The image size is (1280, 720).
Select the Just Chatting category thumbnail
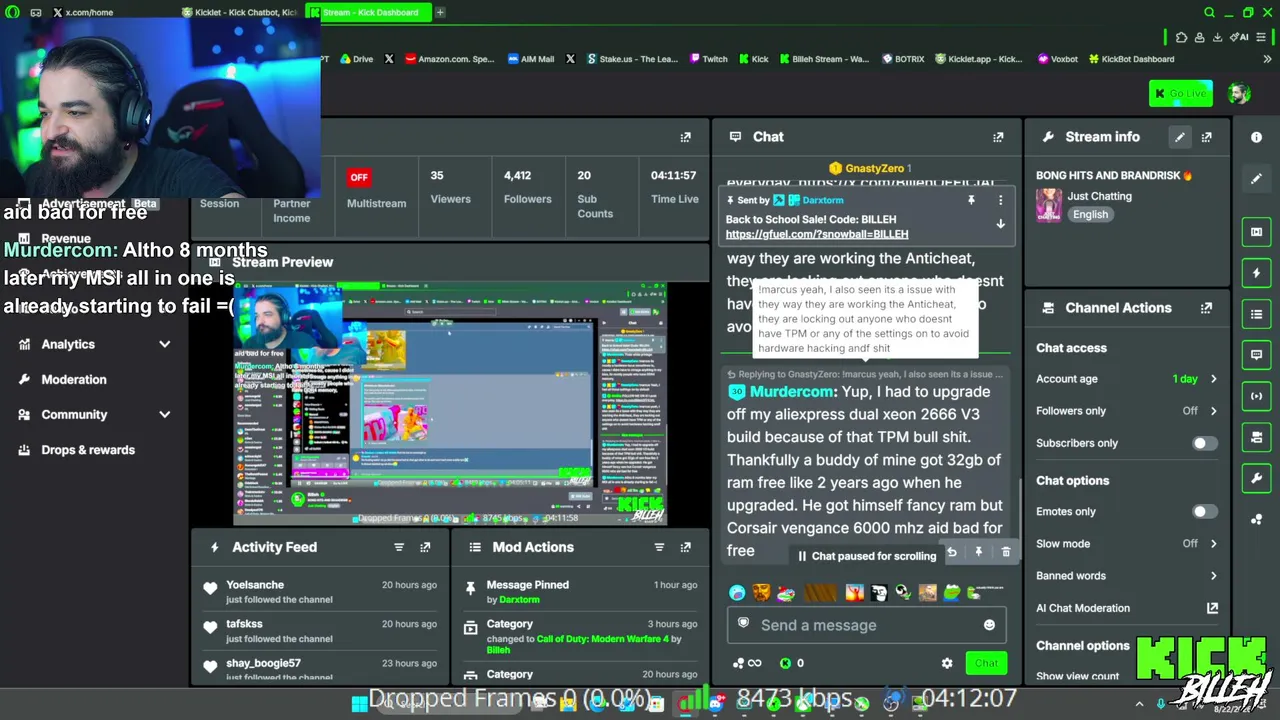tap(1049, 205)
